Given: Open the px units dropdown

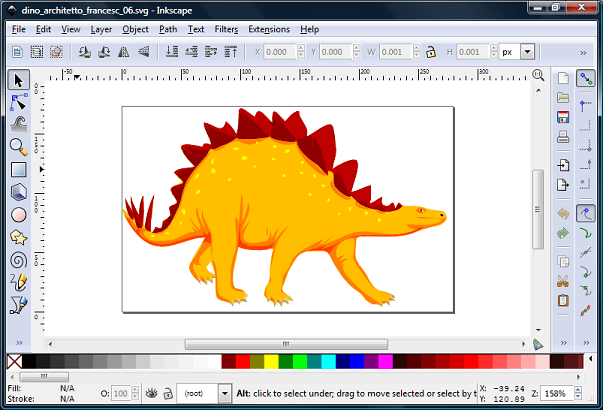Looking at the screenshot, I should 528,52.
